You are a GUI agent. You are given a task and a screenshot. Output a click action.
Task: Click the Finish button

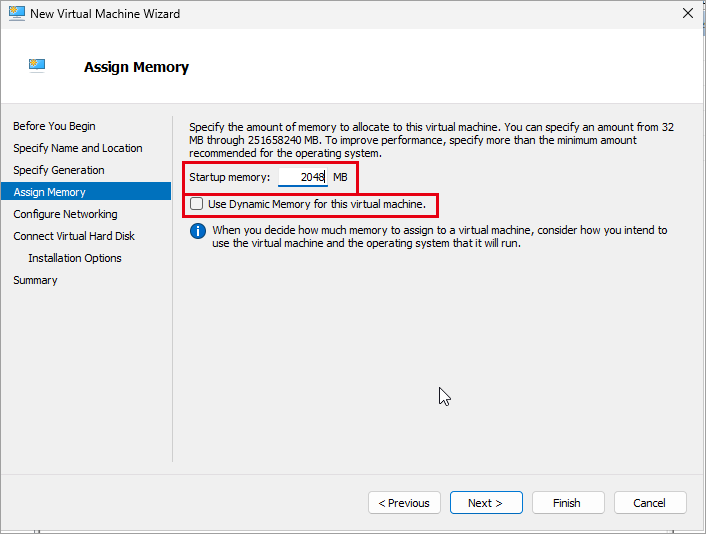tap(568, 503)
